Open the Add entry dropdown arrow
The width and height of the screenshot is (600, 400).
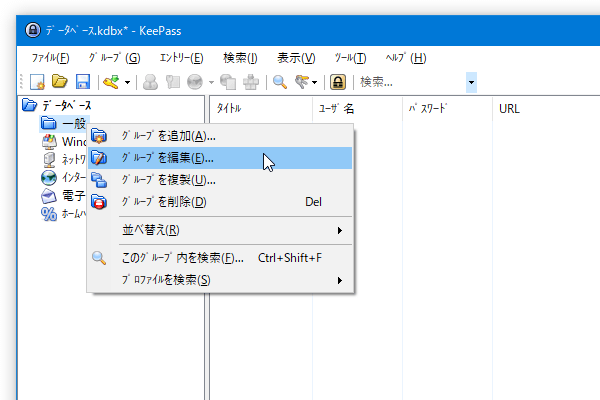pyautogui.click(x=127, y=82)
